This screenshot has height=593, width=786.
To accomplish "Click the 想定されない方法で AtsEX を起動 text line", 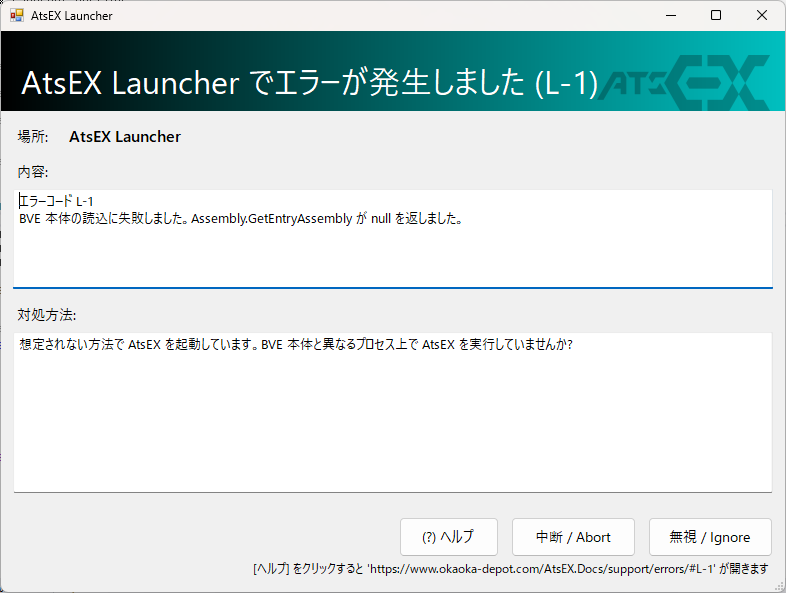I will 296,345.
